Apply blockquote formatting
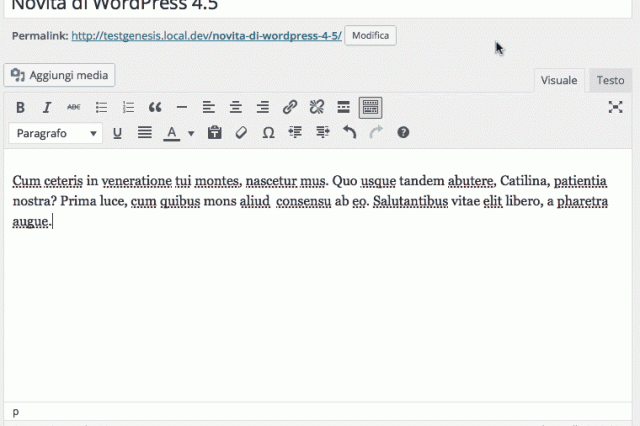Viewport: 640px width, 426px height. (155, 108)
